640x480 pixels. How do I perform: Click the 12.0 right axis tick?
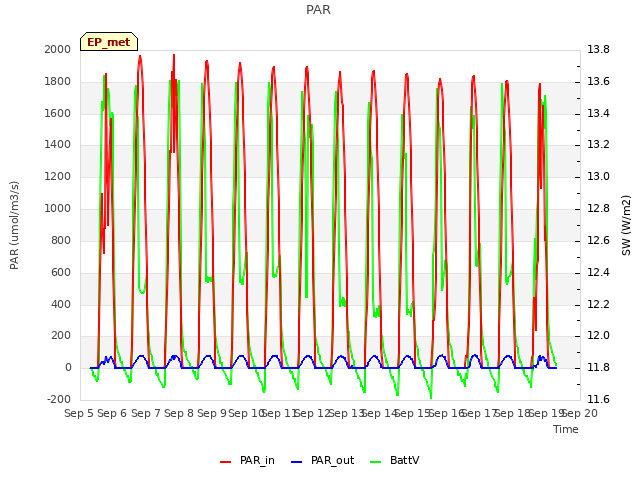pos(598,336)
